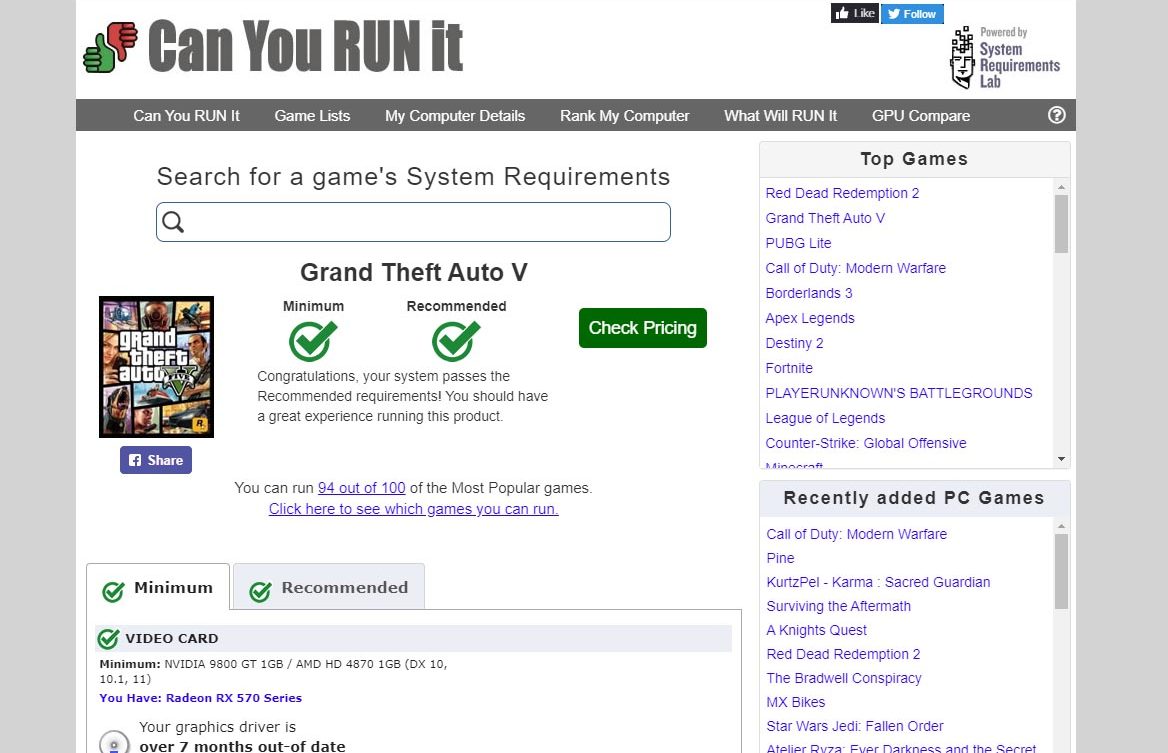Click the graphics driver update icon
Viewport: 1168px width, 753px height.
(115, 742)
